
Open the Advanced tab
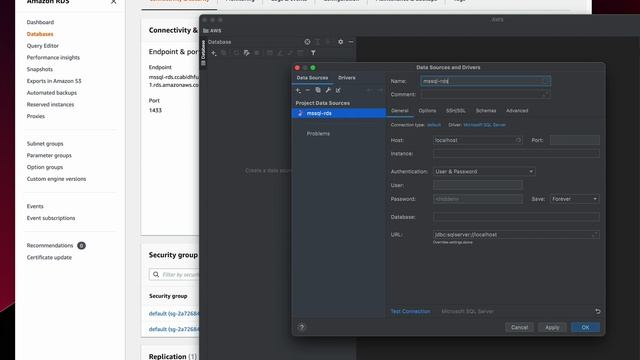coord(517,111)
